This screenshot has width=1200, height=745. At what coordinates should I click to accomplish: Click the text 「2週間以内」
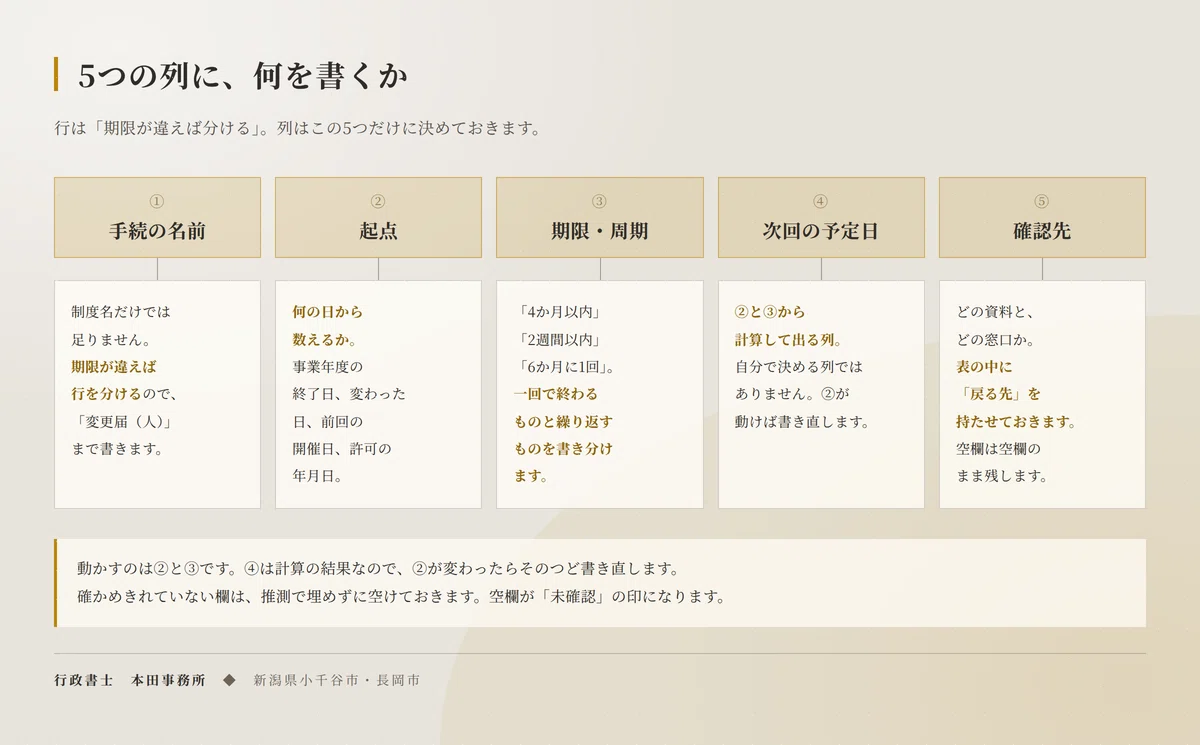[x=560, y=340]
